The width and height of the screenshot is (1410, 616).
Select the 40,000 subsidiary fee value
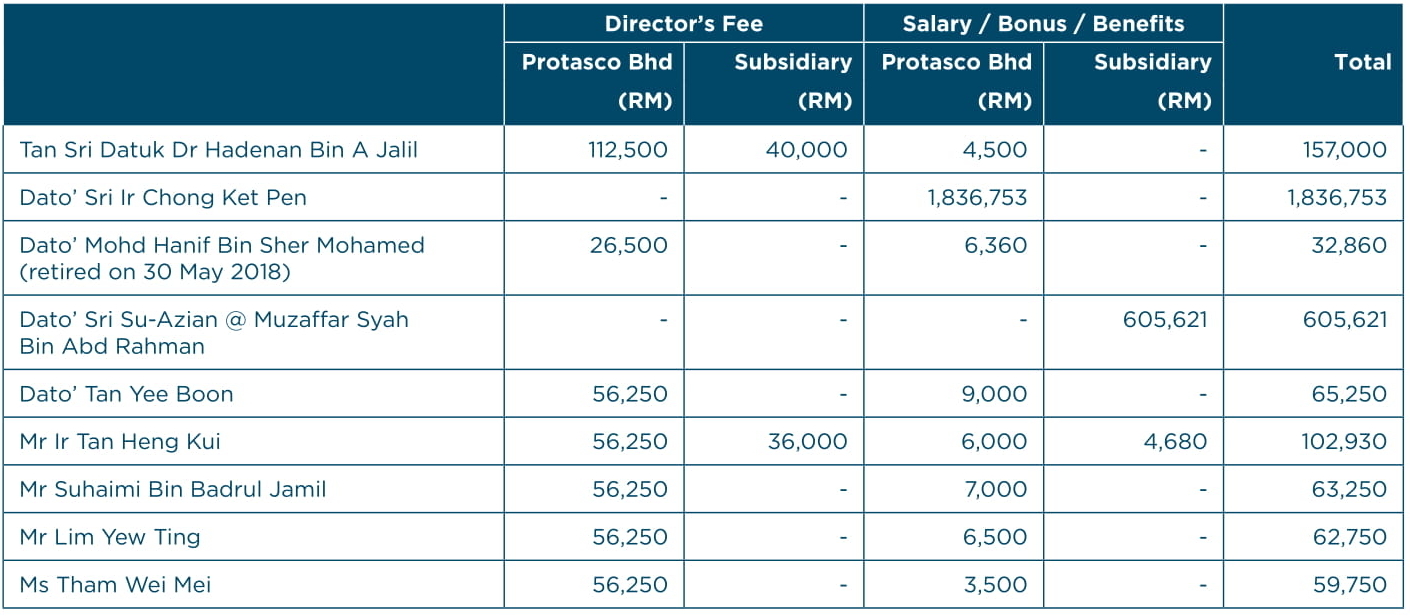pos(807,150)
